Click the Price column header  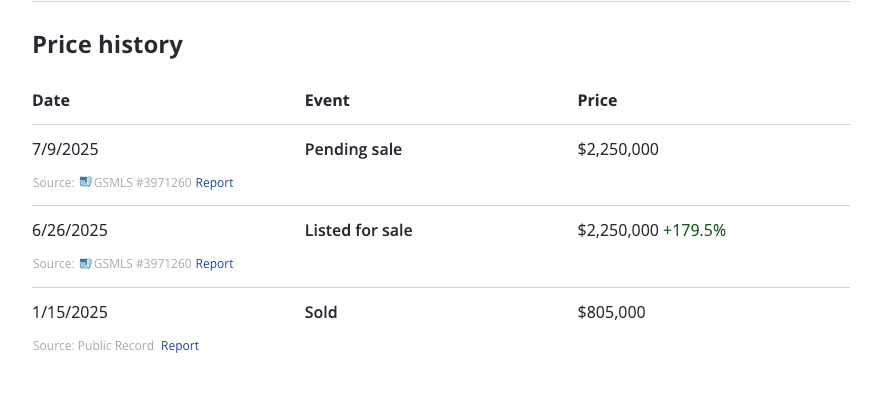point(598,100)
